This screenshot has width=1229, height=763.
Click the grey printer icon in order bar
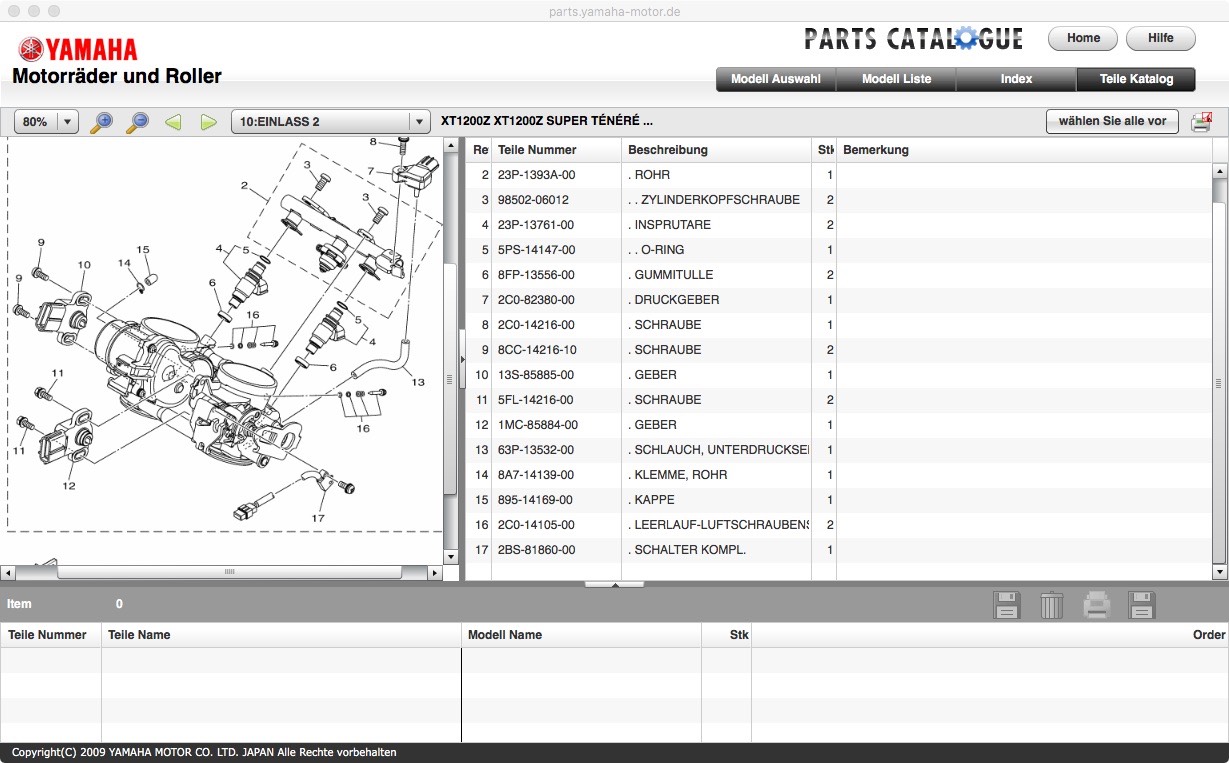[1096, 605]
